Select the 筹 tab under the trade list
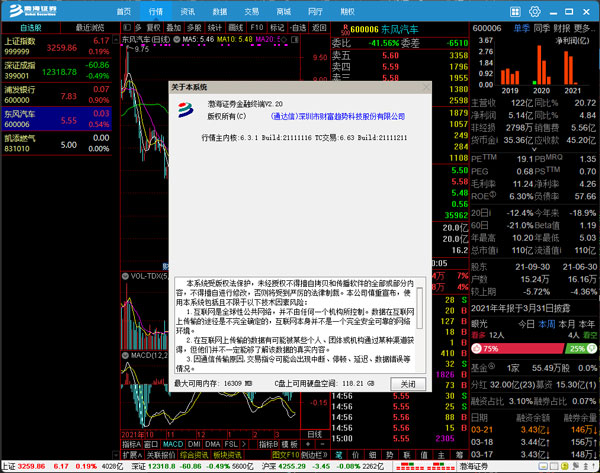This screenshot has width=600, height=473. click(458, 455)
